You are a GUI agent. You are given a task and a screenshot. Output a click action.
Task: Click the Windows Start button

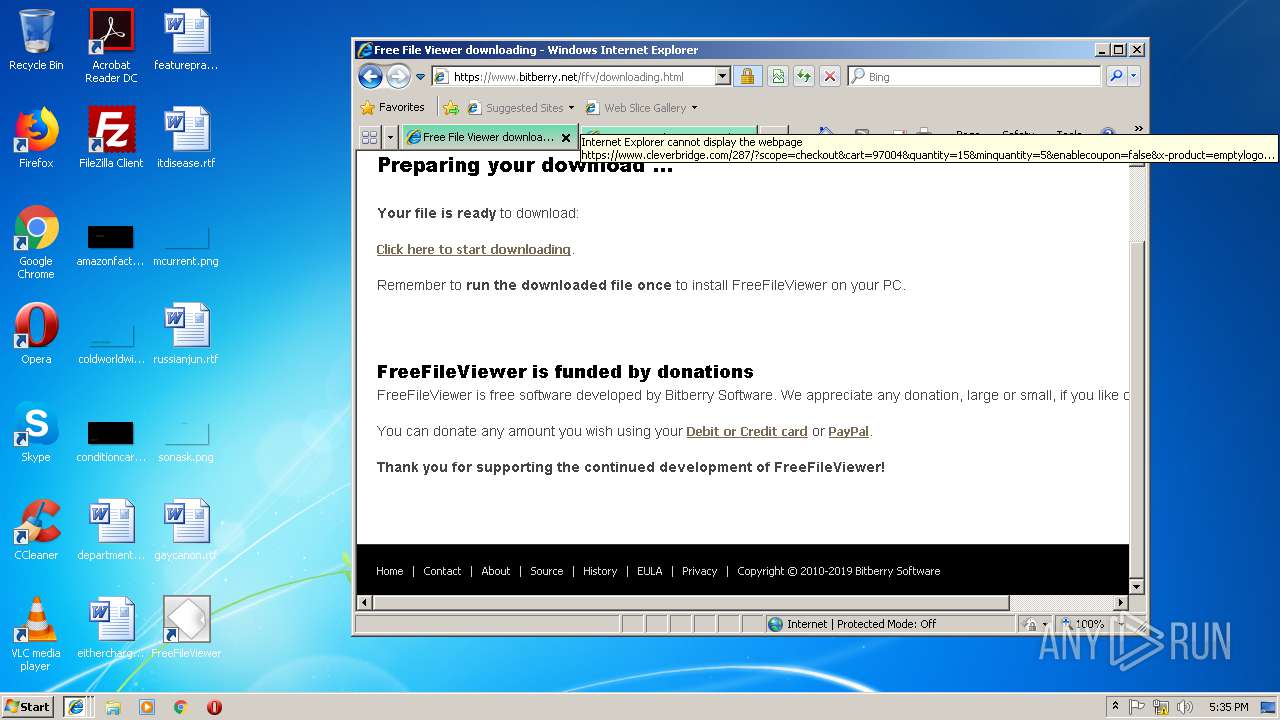(28, 706)
